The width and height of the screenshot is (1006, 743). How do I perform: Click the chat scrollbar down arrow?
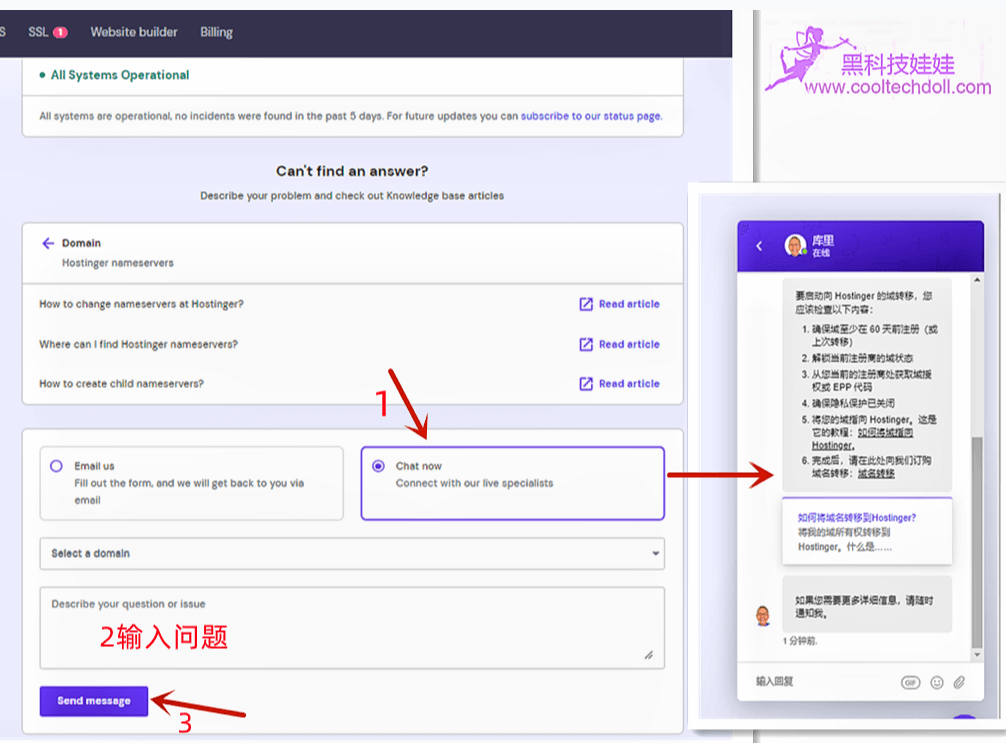coord(977,654)
